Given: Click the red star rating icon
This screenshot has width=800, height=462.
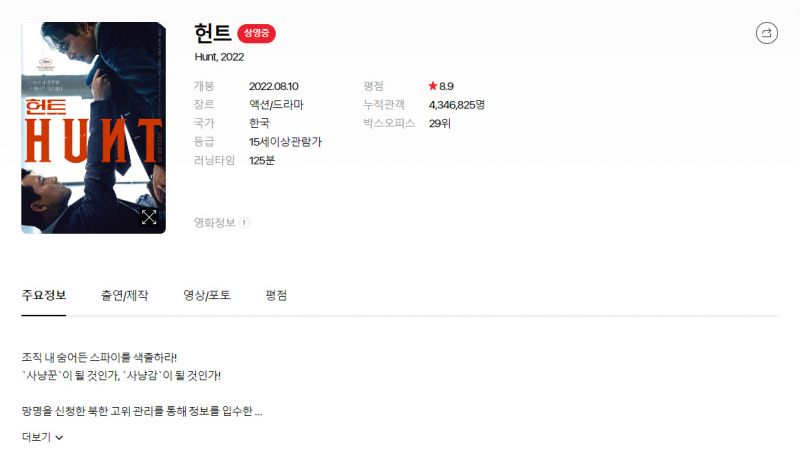Looking at the screenshot, I should [433, 86].
